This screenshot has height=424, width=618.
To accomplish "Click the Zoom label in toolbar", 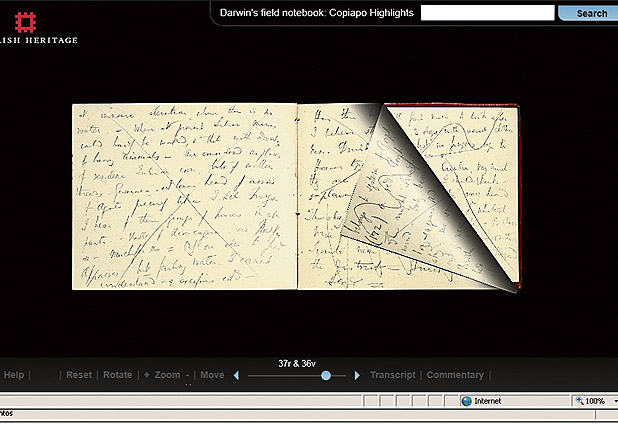I will pyautogui.click(x=167, y=375).
